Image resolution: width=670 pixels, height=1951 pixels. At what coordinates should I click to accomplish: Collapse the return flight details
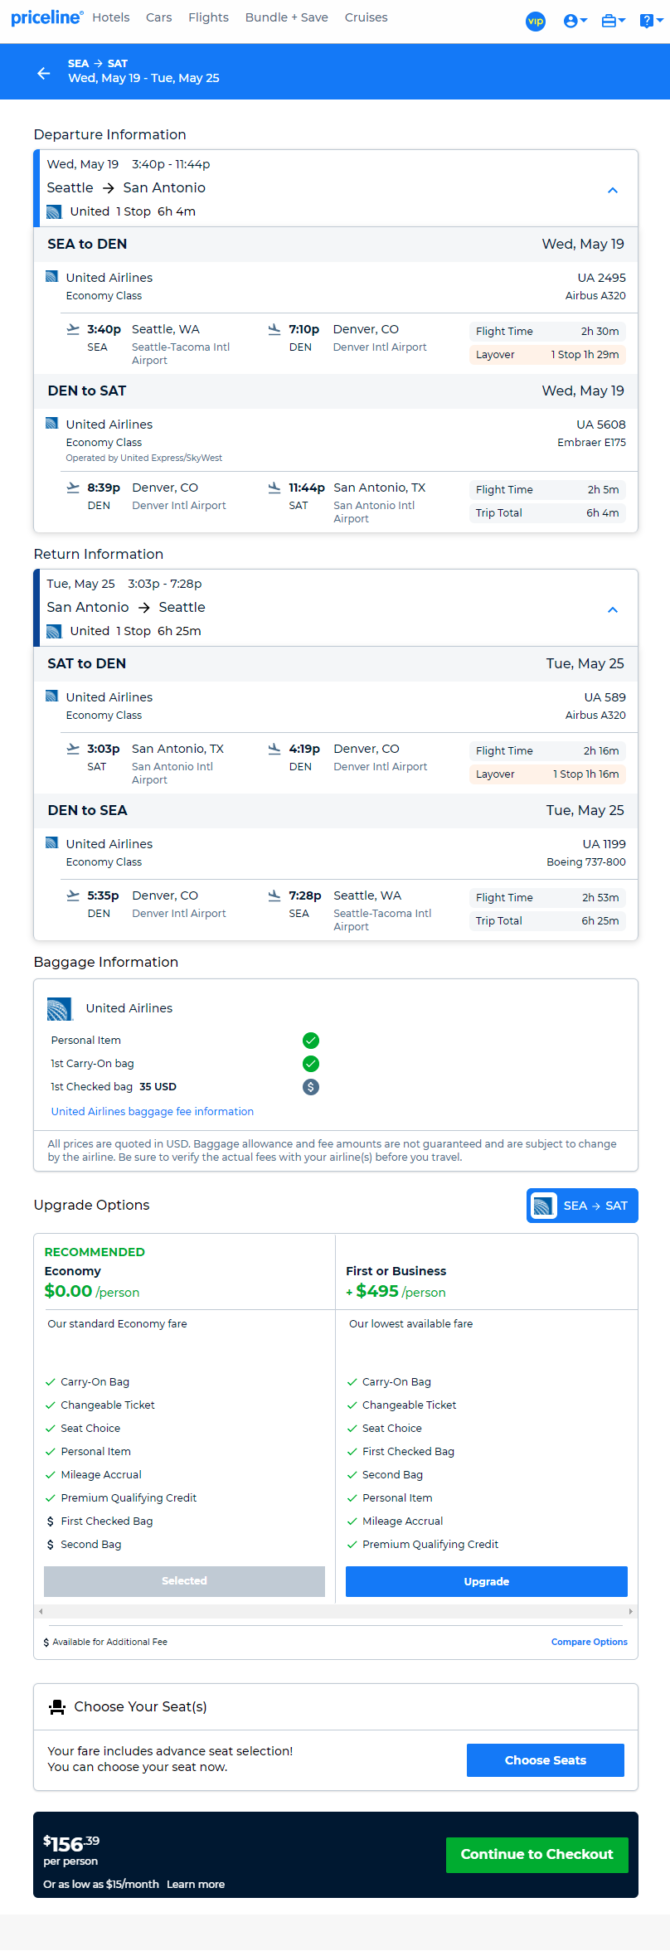(613, 610)
